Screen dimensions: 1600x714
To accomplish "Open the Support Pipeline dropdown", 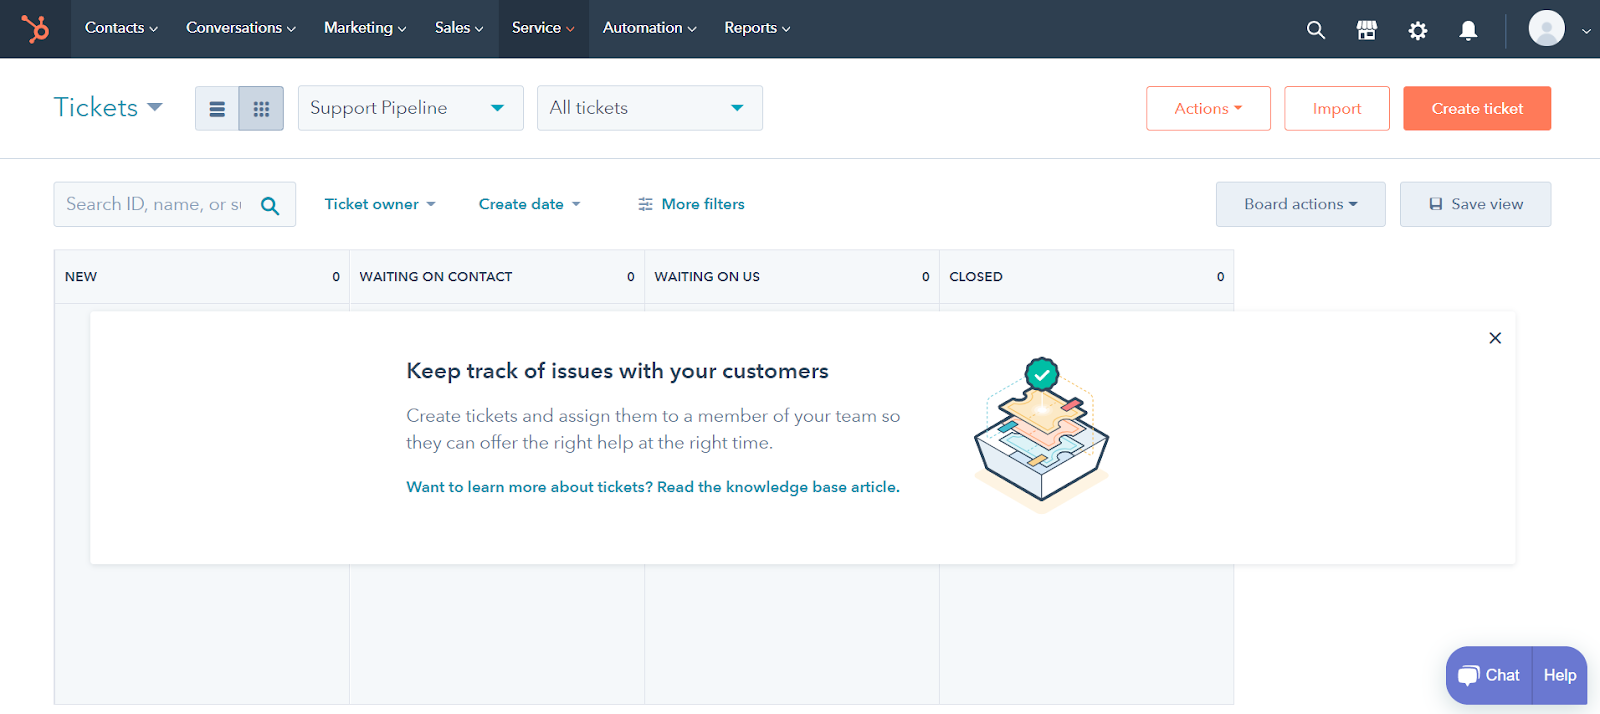I will point(410,108).
